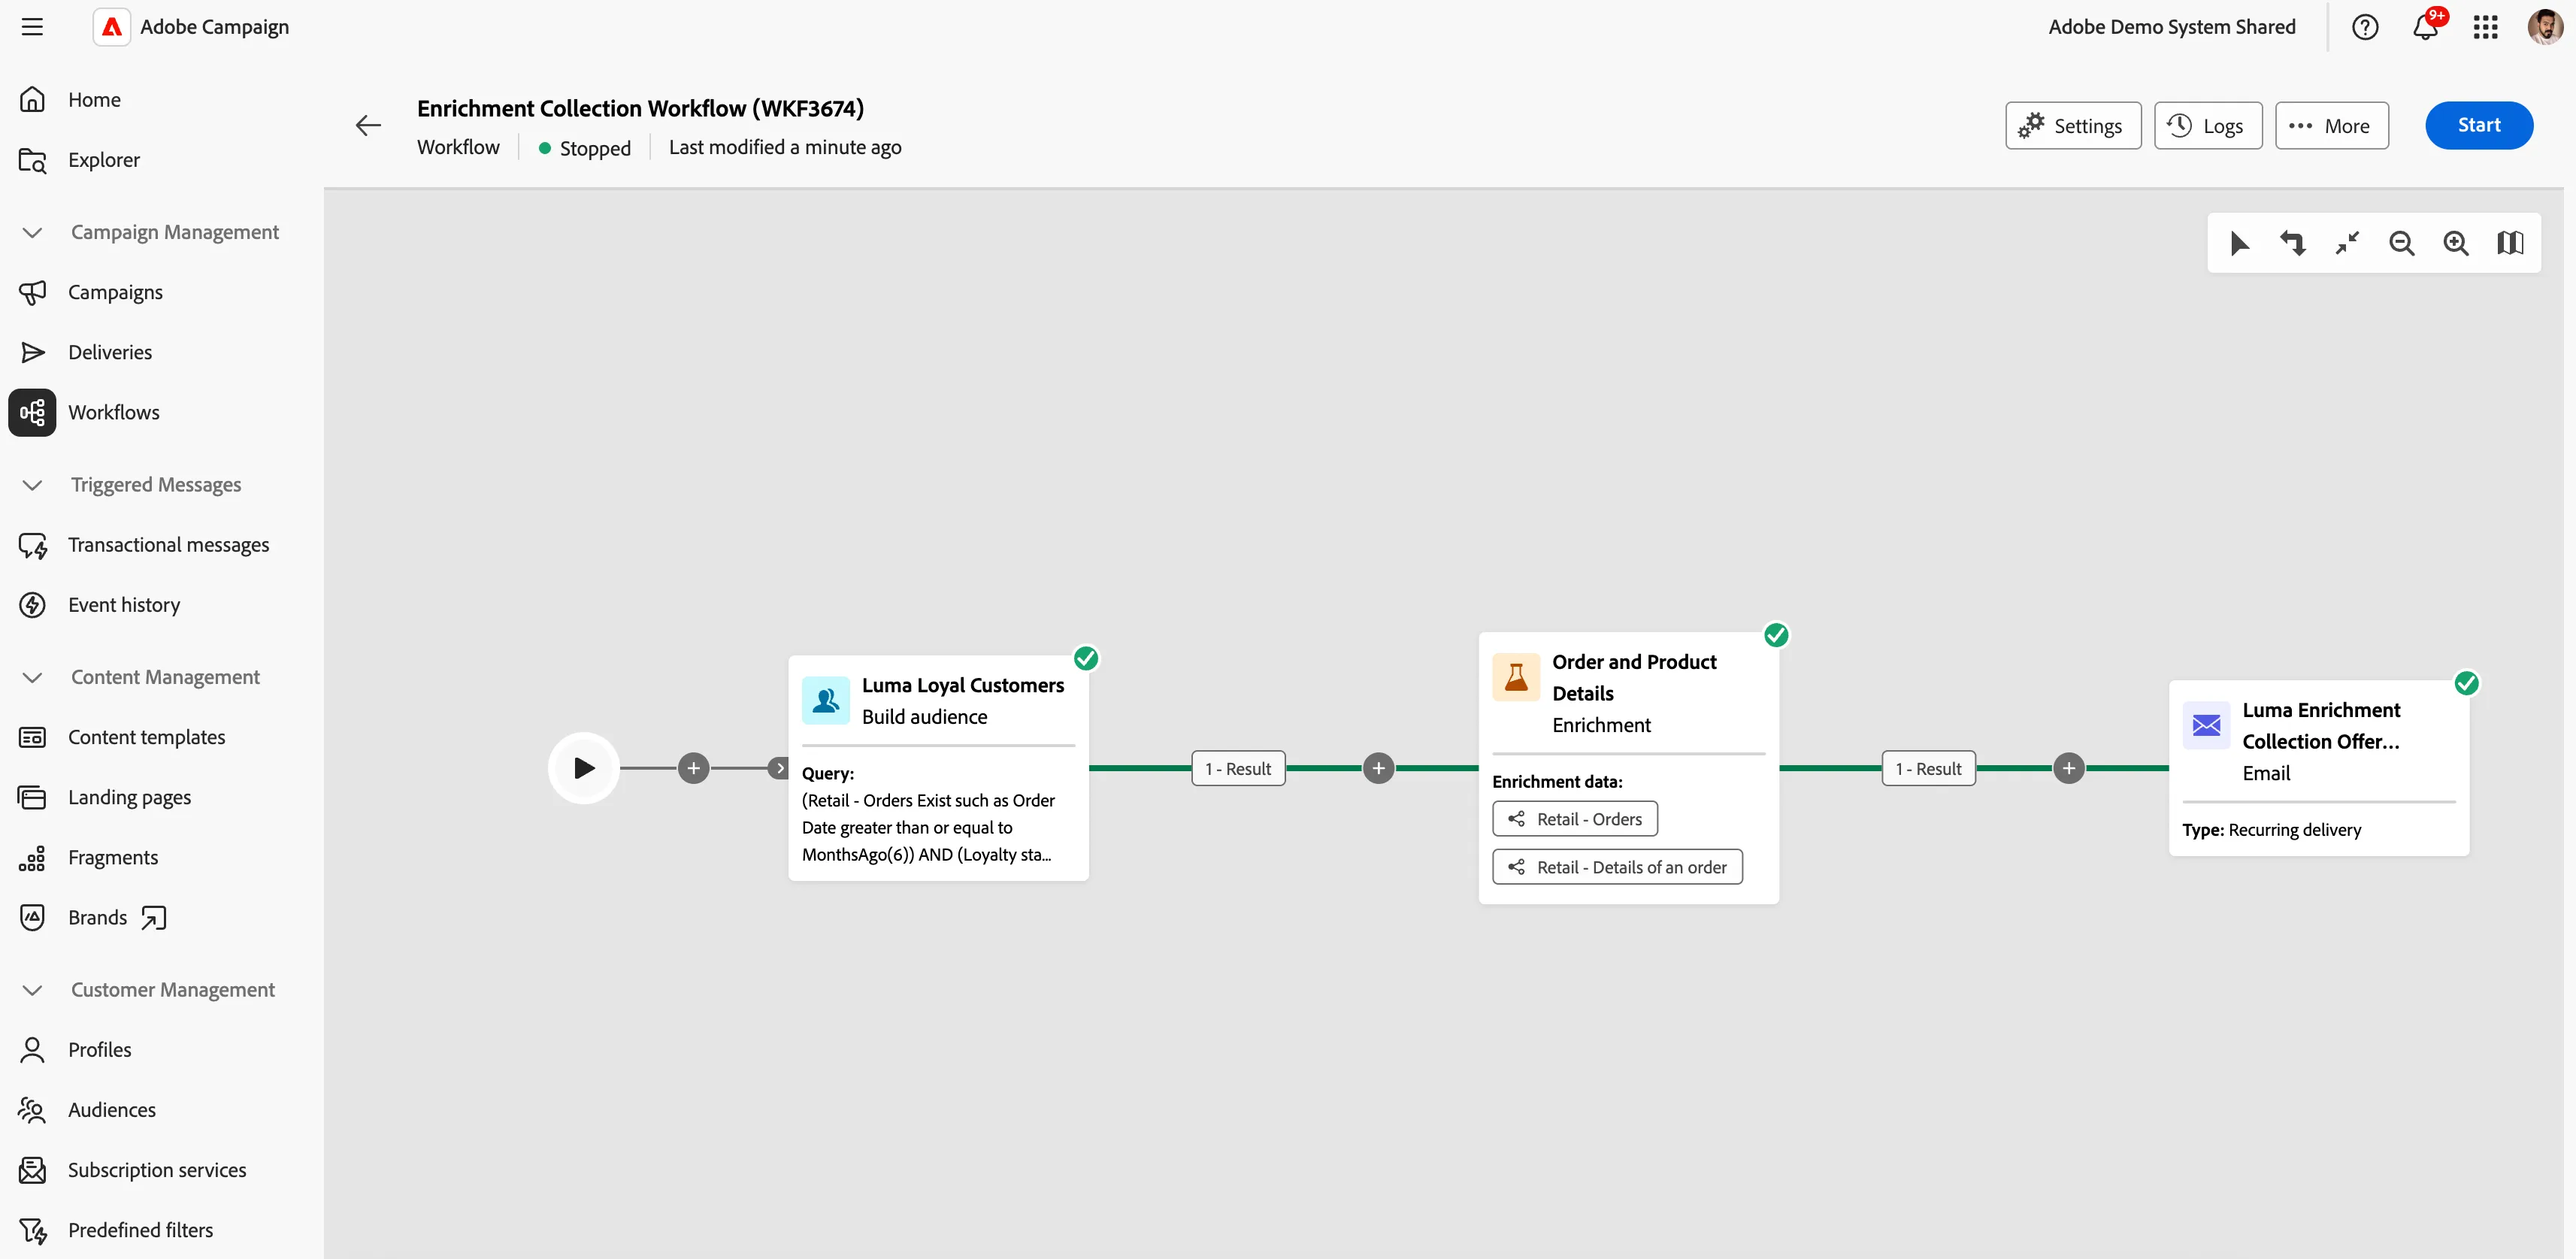Add activity before Luma Loyal Customers
This screenshot has height=1259, width=2576.
click(x=694, y=768)
